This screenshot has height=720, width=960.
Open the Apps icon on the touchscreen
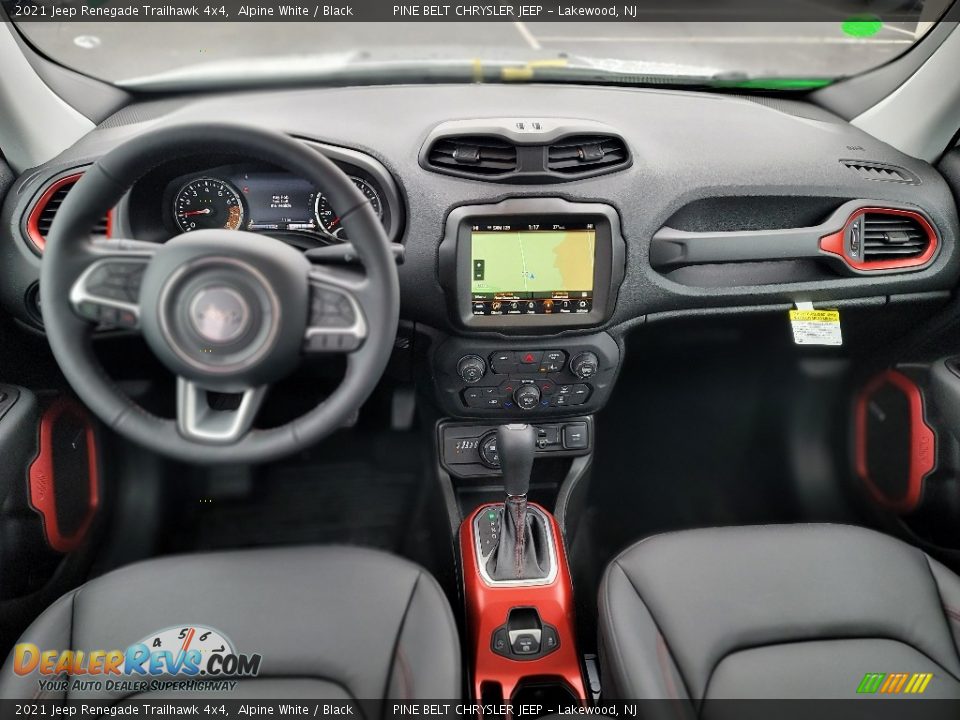pos(531,306)
